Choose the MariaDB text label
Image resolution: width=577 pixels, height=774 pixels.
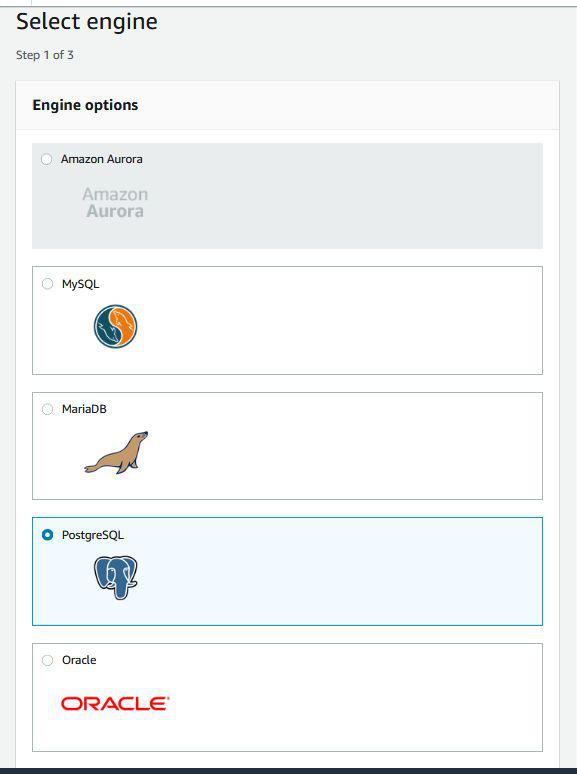pyautogui.click(x=84, y=409)
